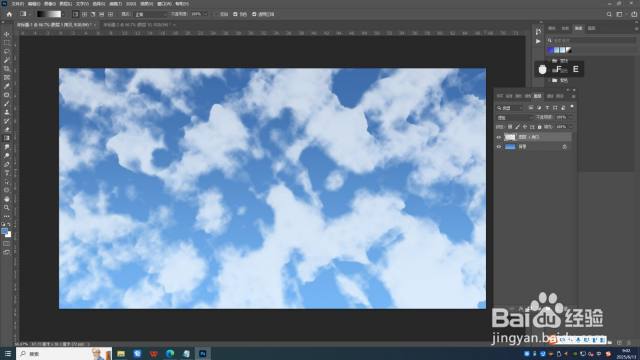Choose the linear gradient style button

[x=76, y=14]
